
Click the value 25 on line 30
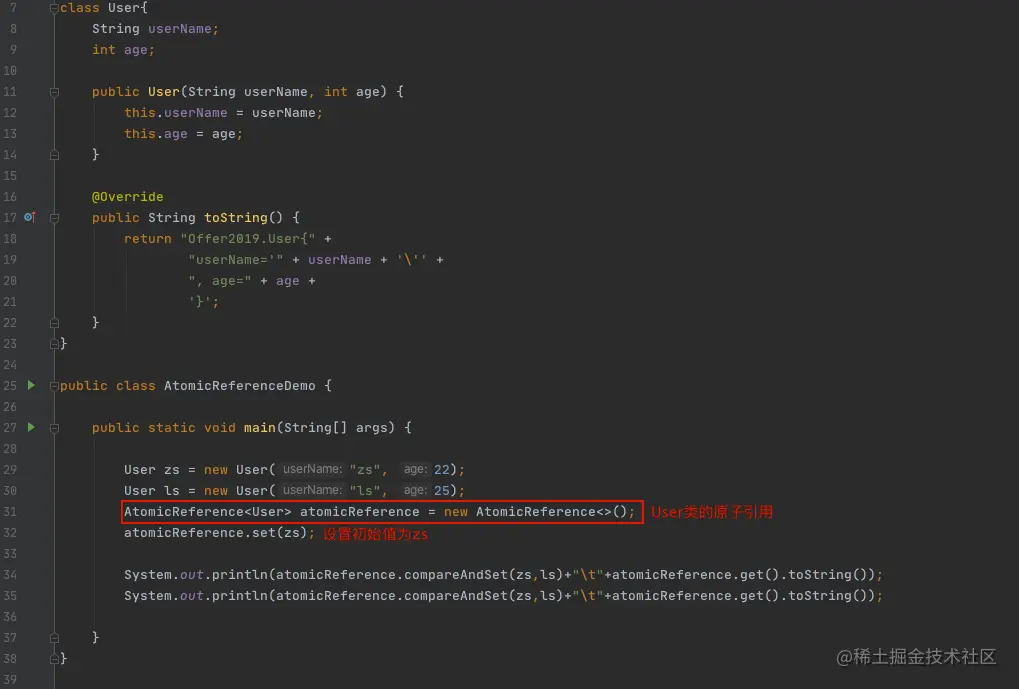pos(442,490)
